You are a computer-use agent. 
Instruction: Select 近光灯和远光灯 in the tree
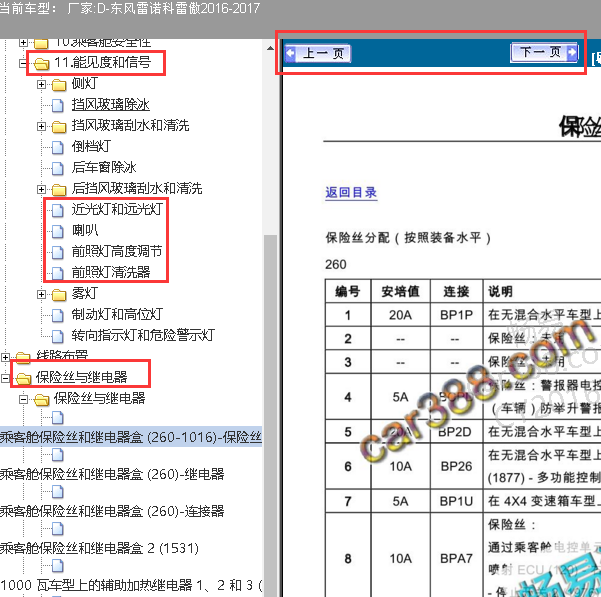tap(117, 209)
